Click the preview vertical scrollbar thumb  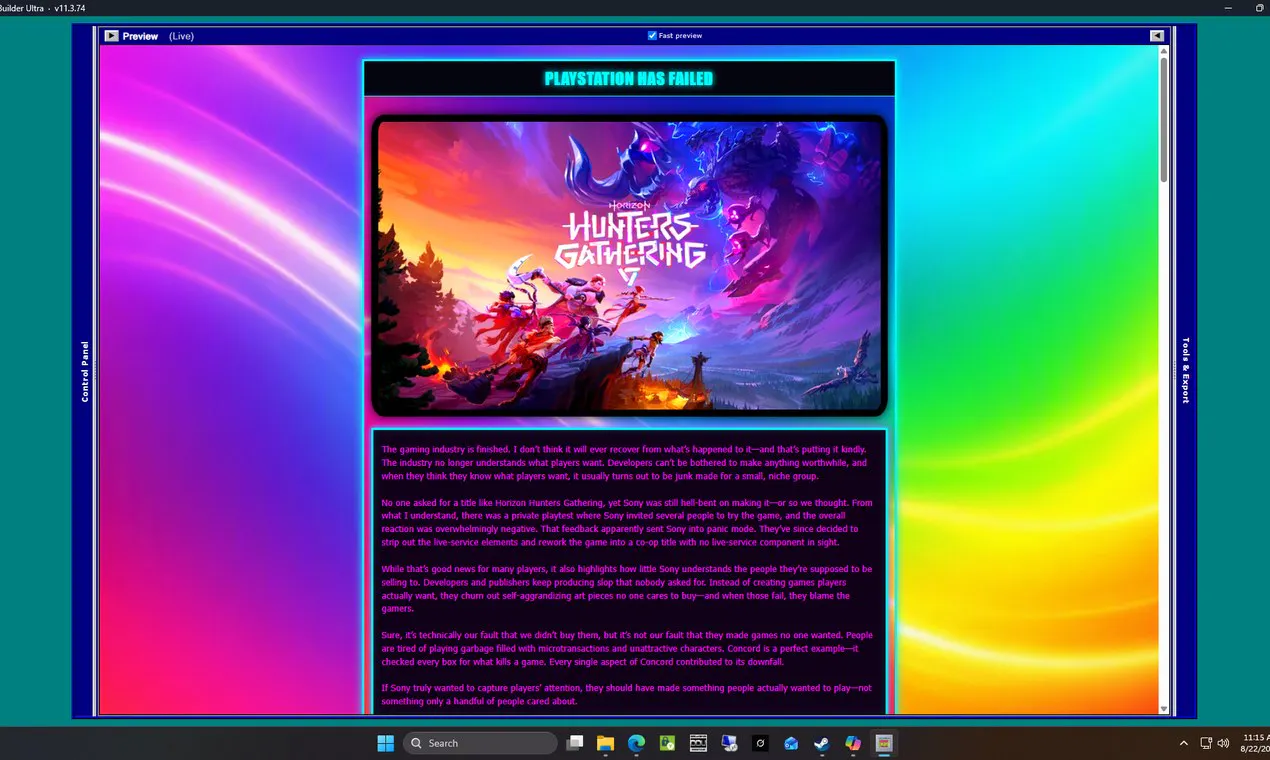coord(1164,118)
